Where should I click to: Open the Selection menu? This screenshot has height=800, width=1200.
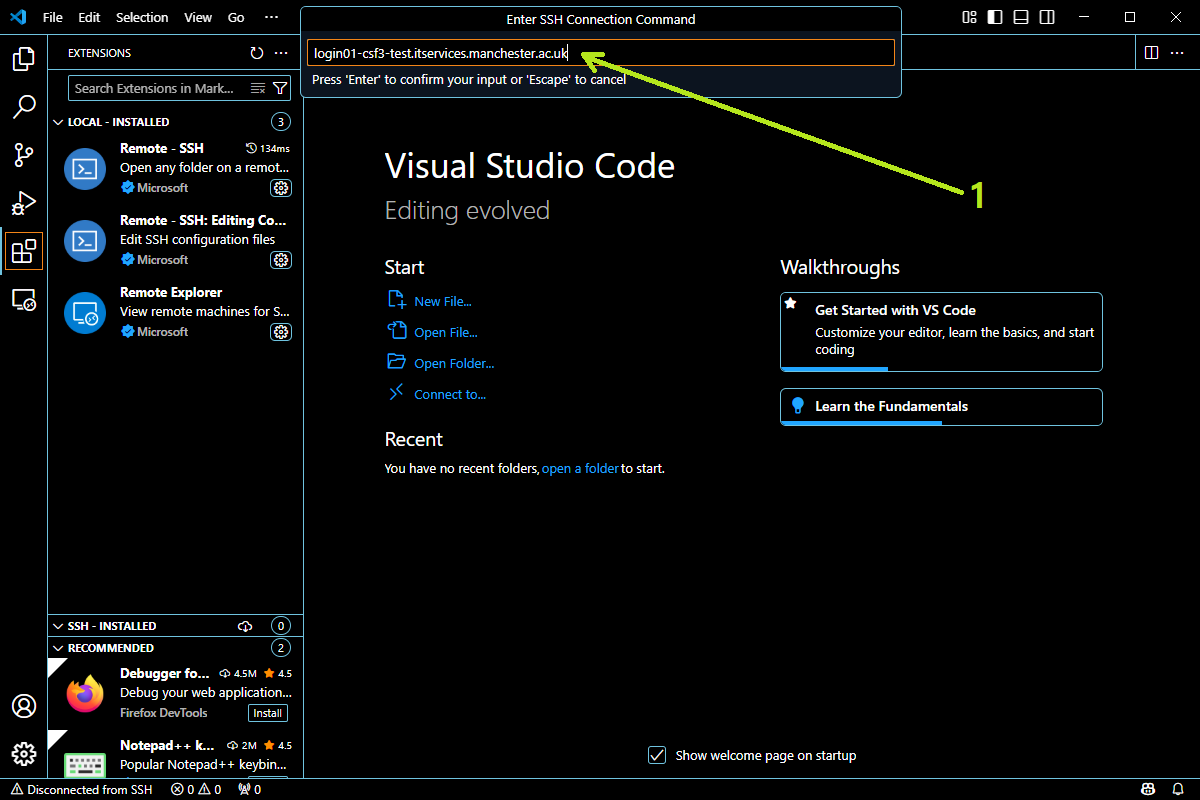click(142, 18)
